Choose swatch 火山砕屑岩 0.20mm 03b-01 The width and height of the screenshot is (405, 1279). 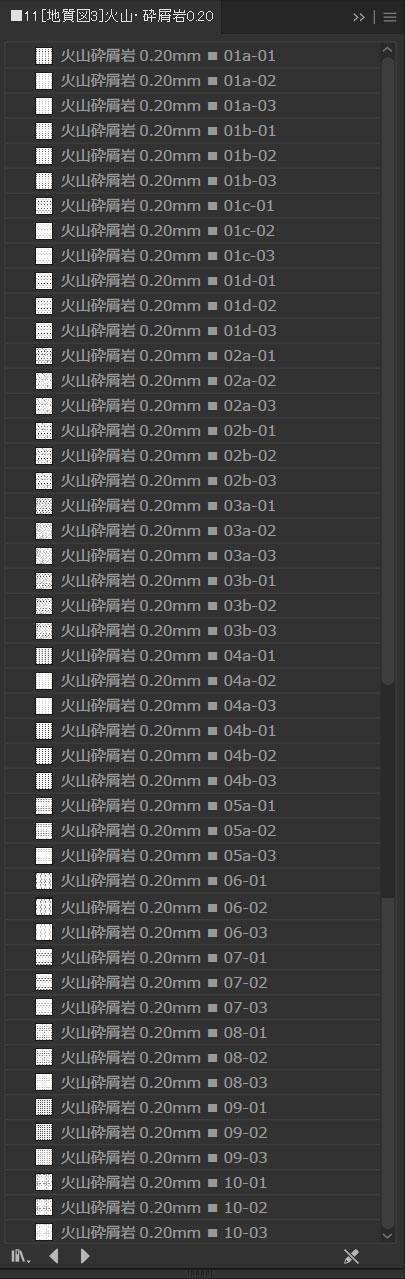click(x=192, y=581)
